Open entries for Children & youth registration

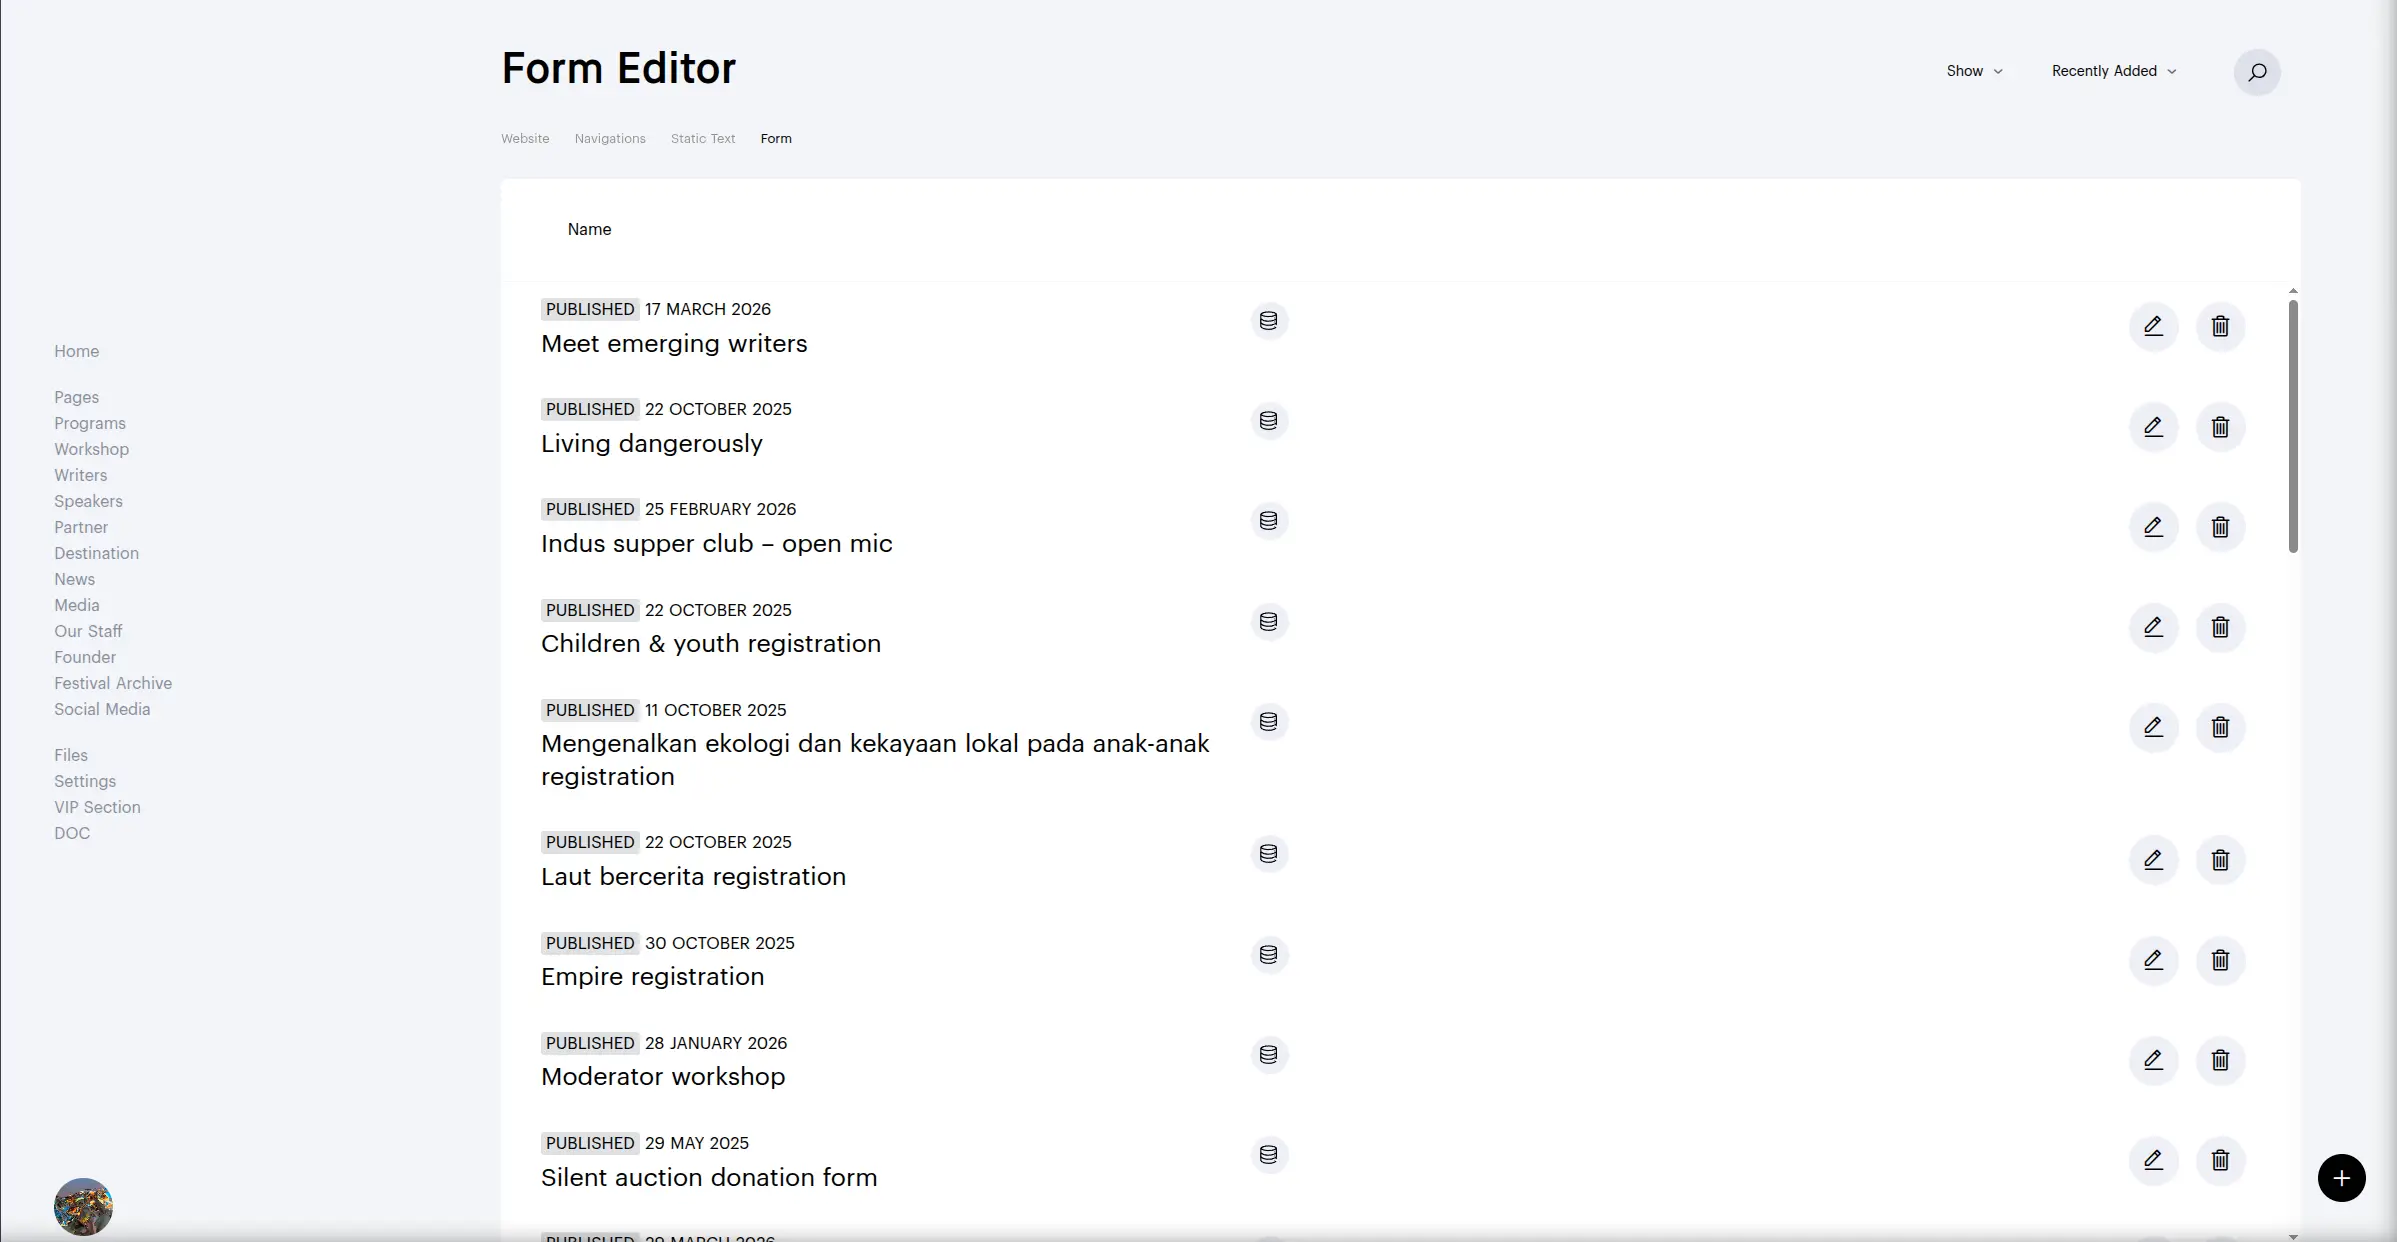click(x=1268, y=622)
